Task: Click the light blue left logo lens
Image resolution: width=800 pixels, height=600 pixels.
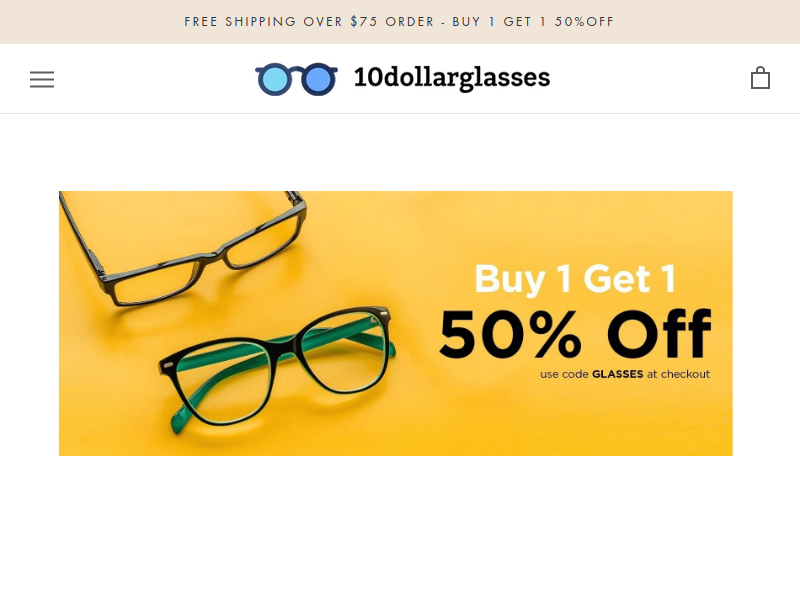Action: coord(275,79)
